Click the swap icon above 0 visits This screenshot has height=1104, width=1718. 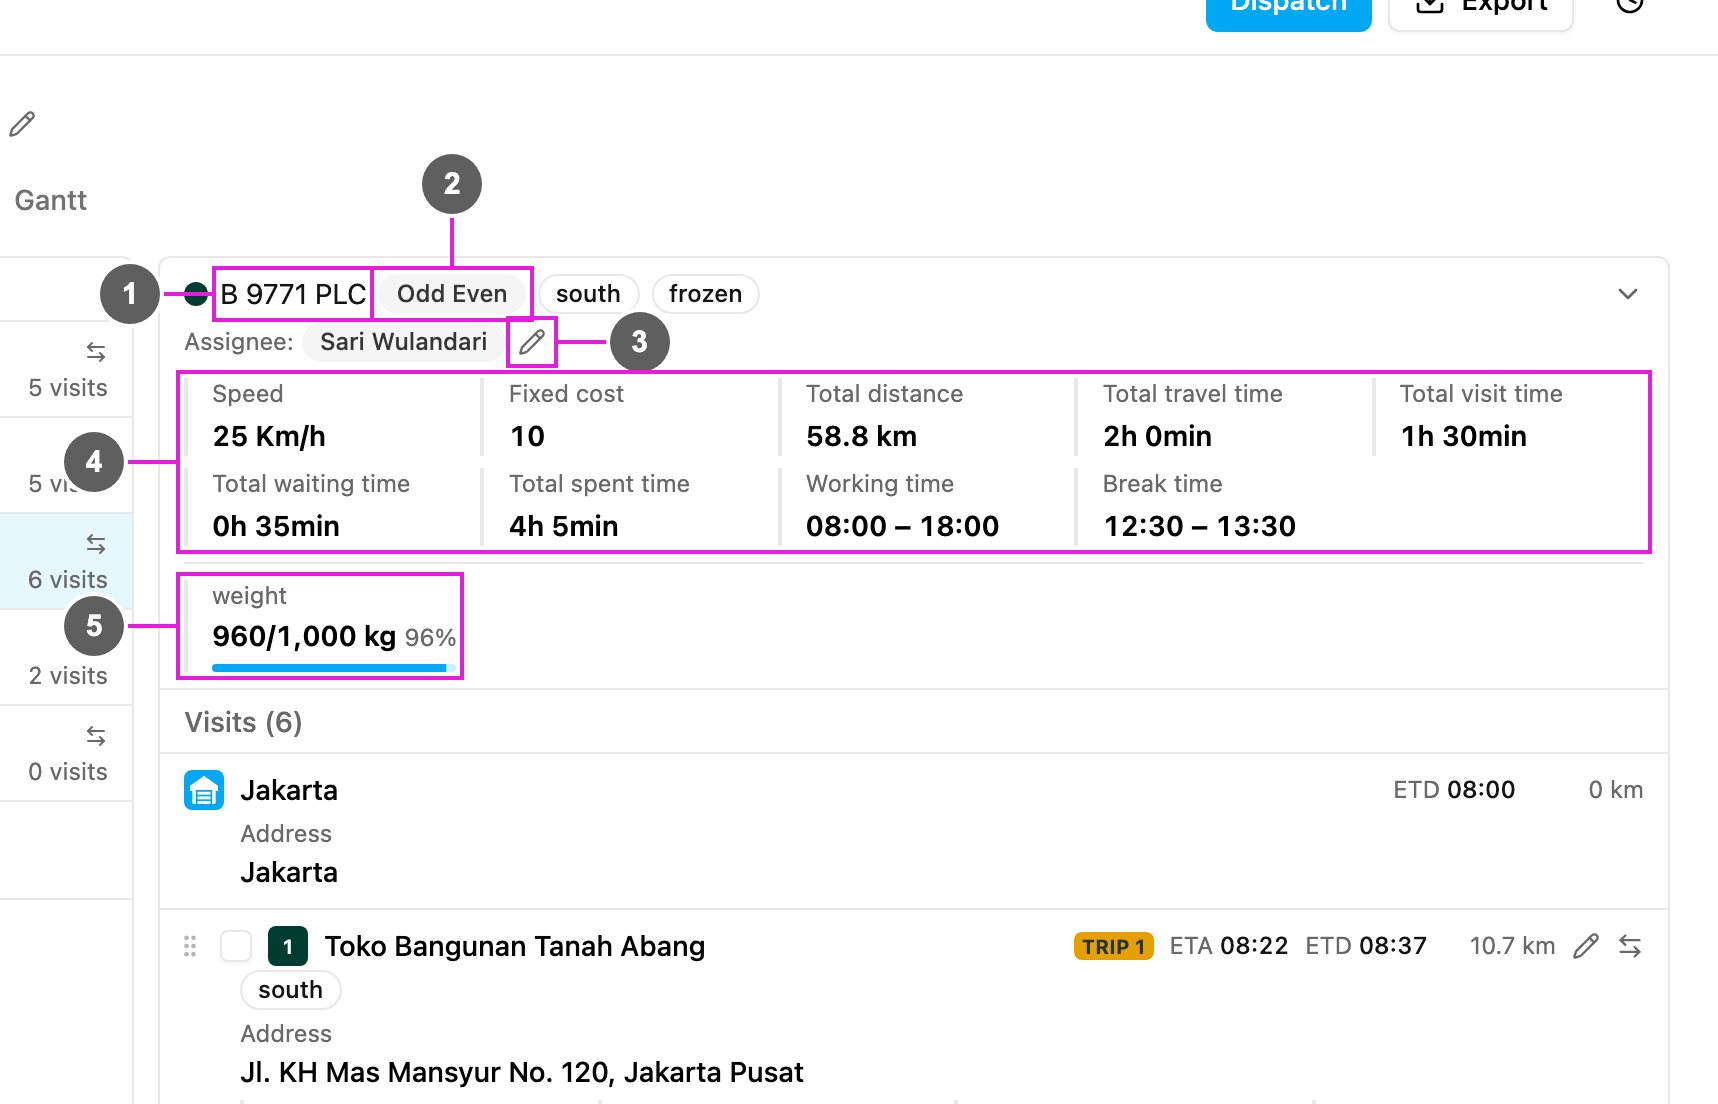(x=96, y=736)
